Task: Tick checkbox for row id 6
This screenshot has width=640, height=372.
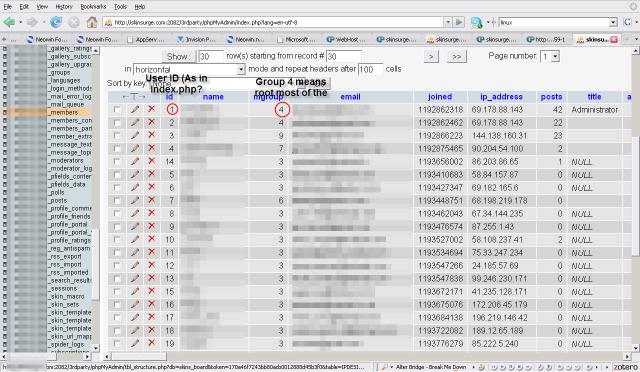Action: [117, 187]
